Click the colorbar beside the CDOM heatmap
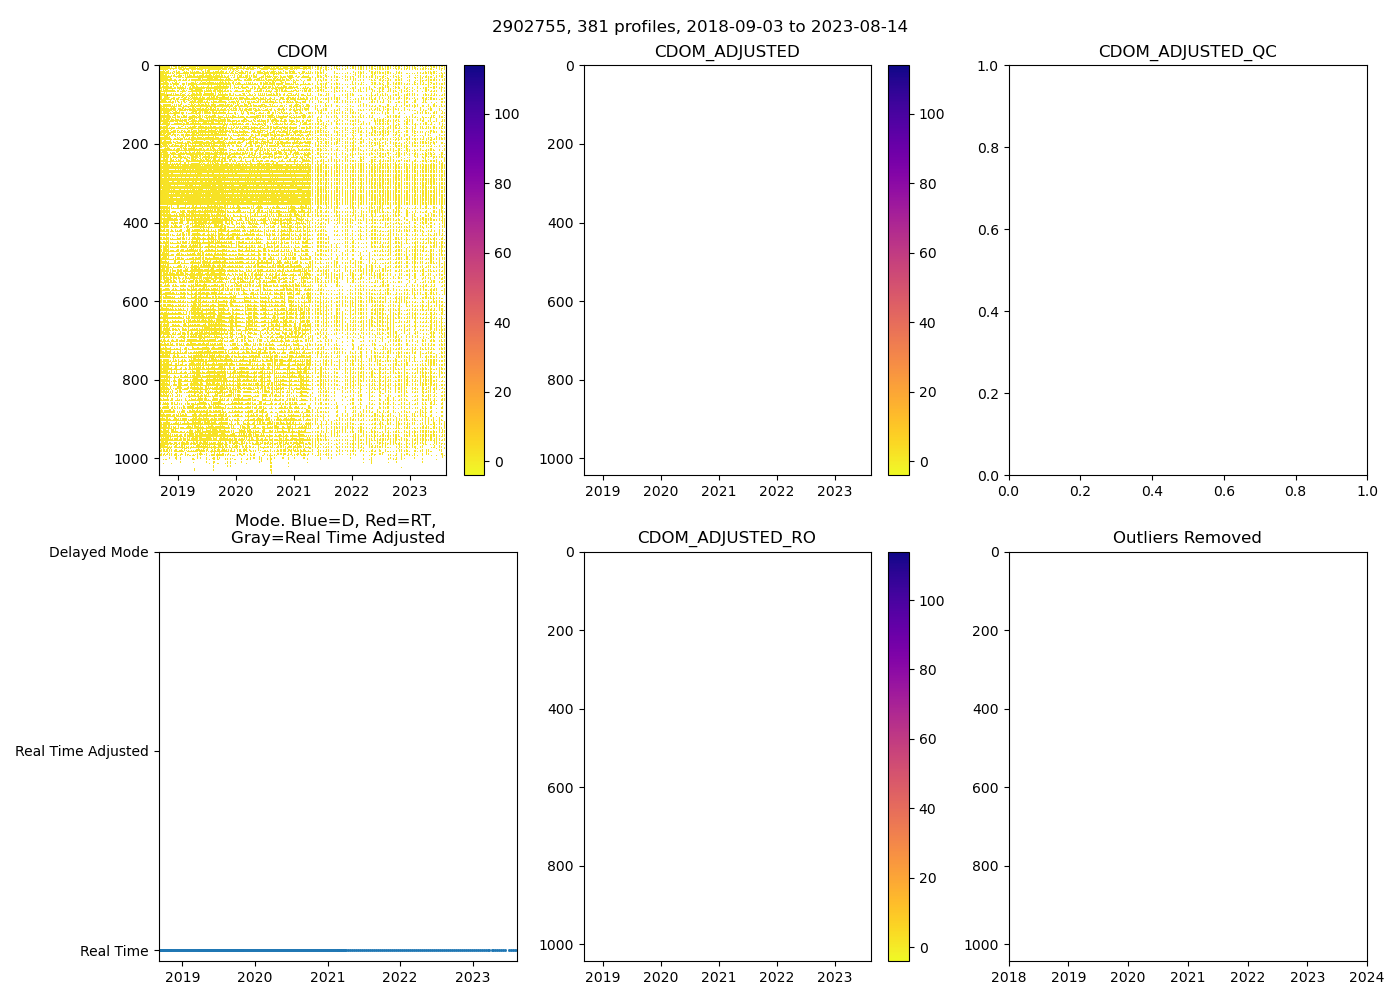 474,270
